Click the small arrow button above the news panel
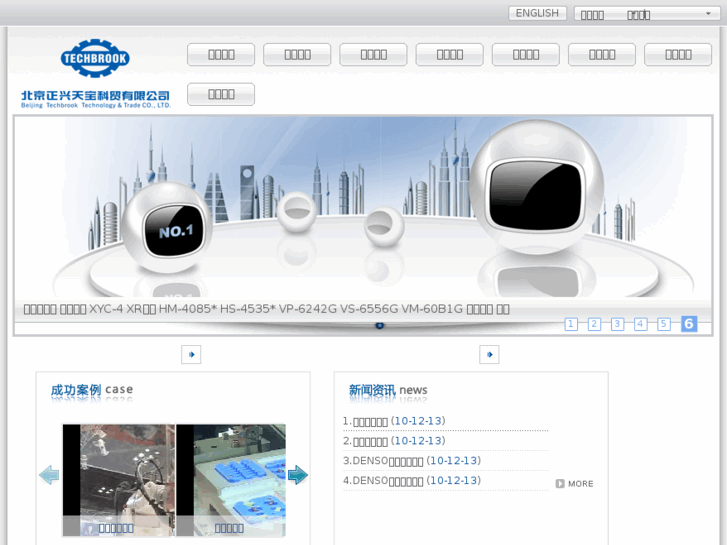 coord(489,355)
